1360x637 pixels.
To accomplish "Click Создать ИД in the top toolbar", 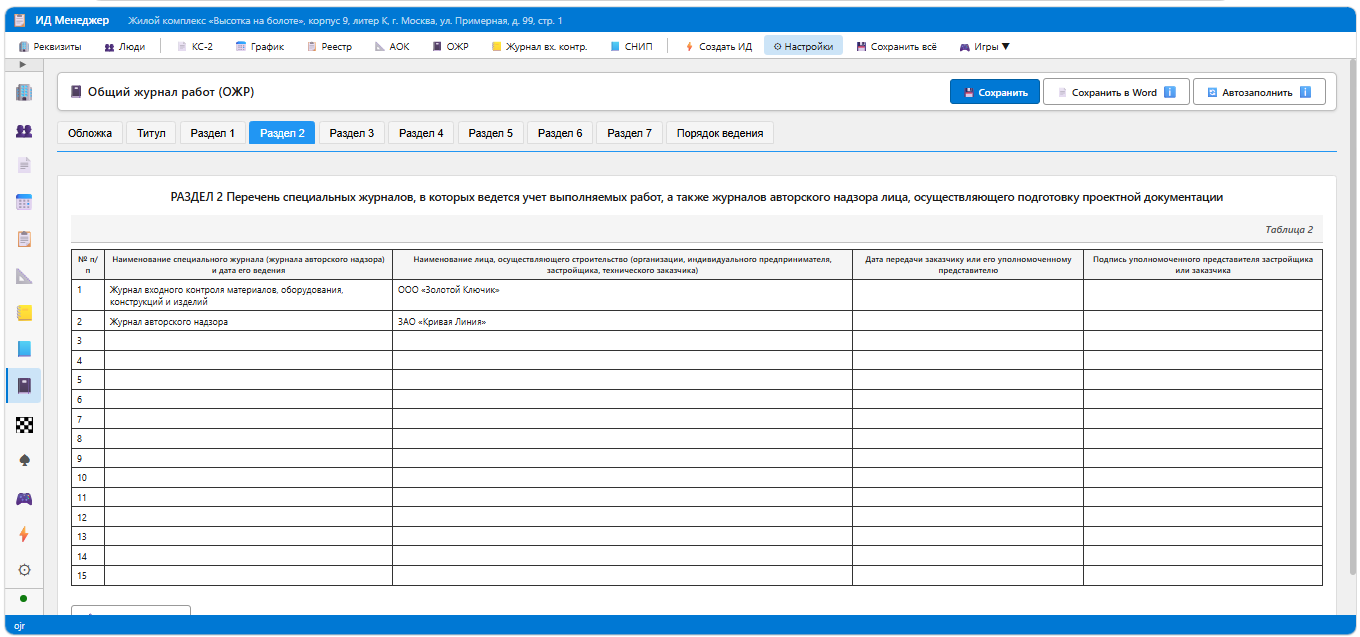I will [x=718, y=46].
